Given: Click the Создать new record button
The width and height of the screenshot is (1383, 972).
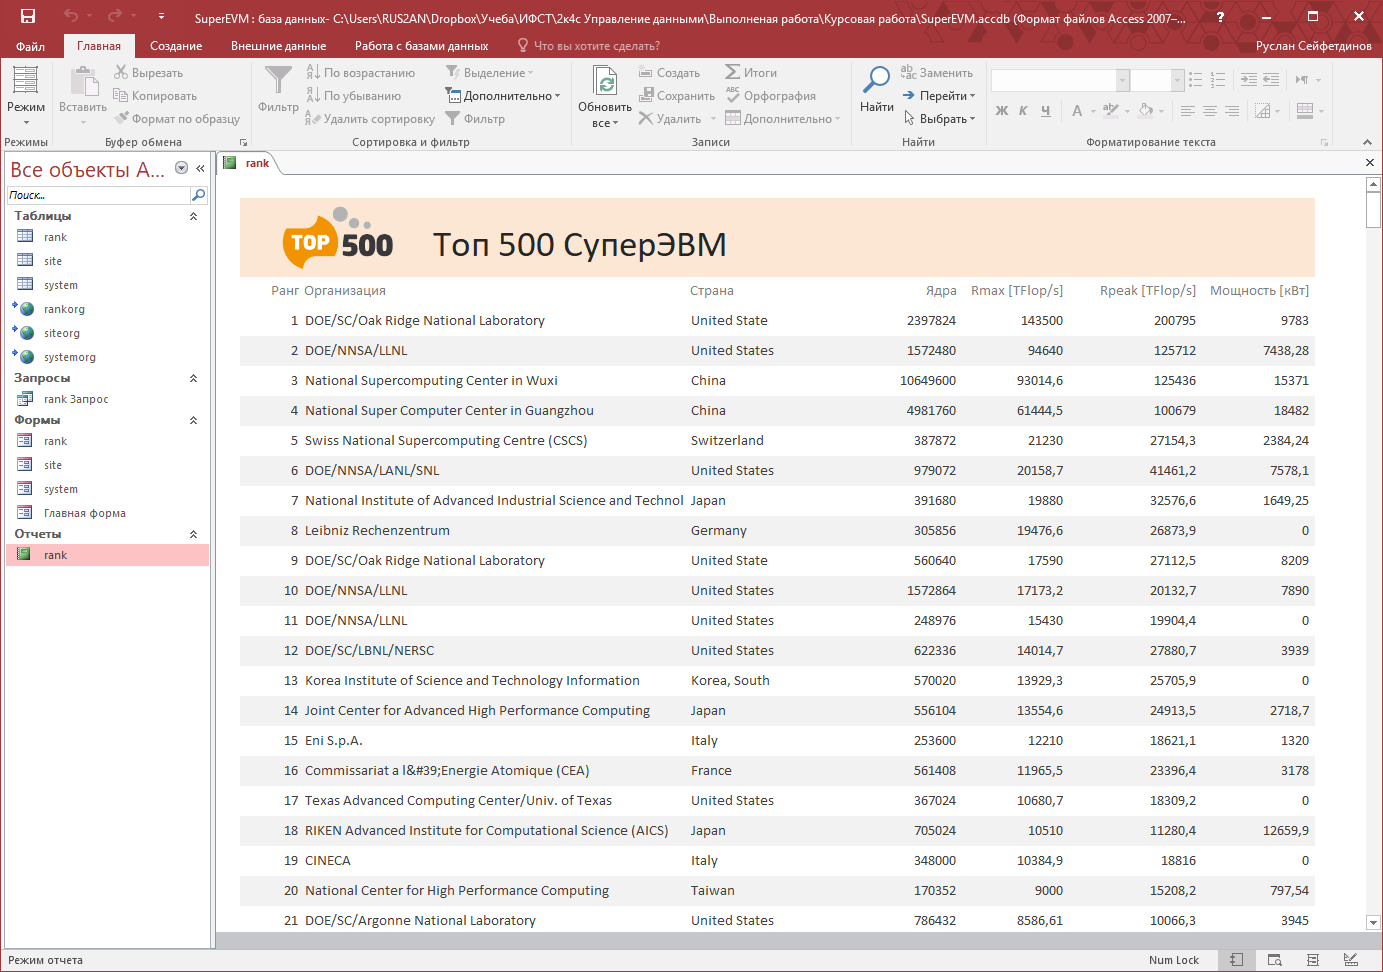Looking at the screenshot, I should (669, 73).
